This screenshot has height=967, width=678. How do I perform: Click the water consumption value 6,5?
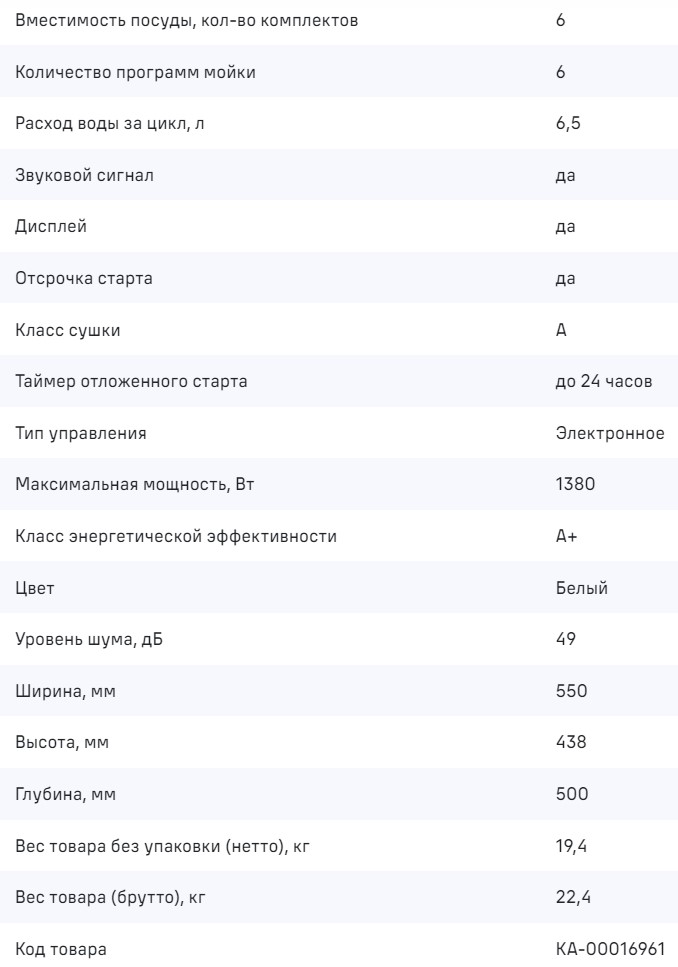click(567, 124)
